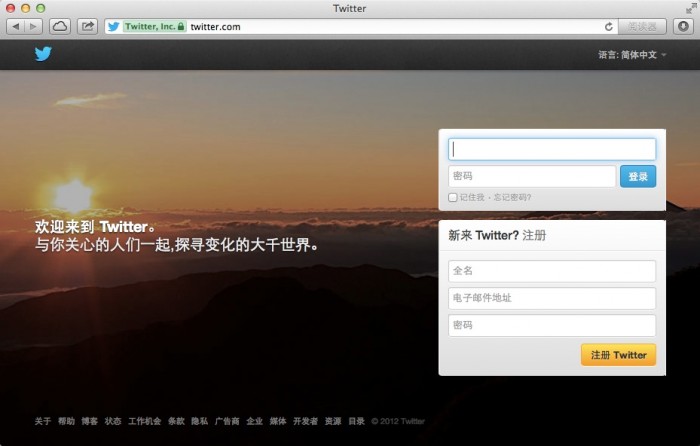Viewport: 700px width, 446px height.
Task: Open the 语言: 简体中文 language dropdown
Action: coord(632,55)
